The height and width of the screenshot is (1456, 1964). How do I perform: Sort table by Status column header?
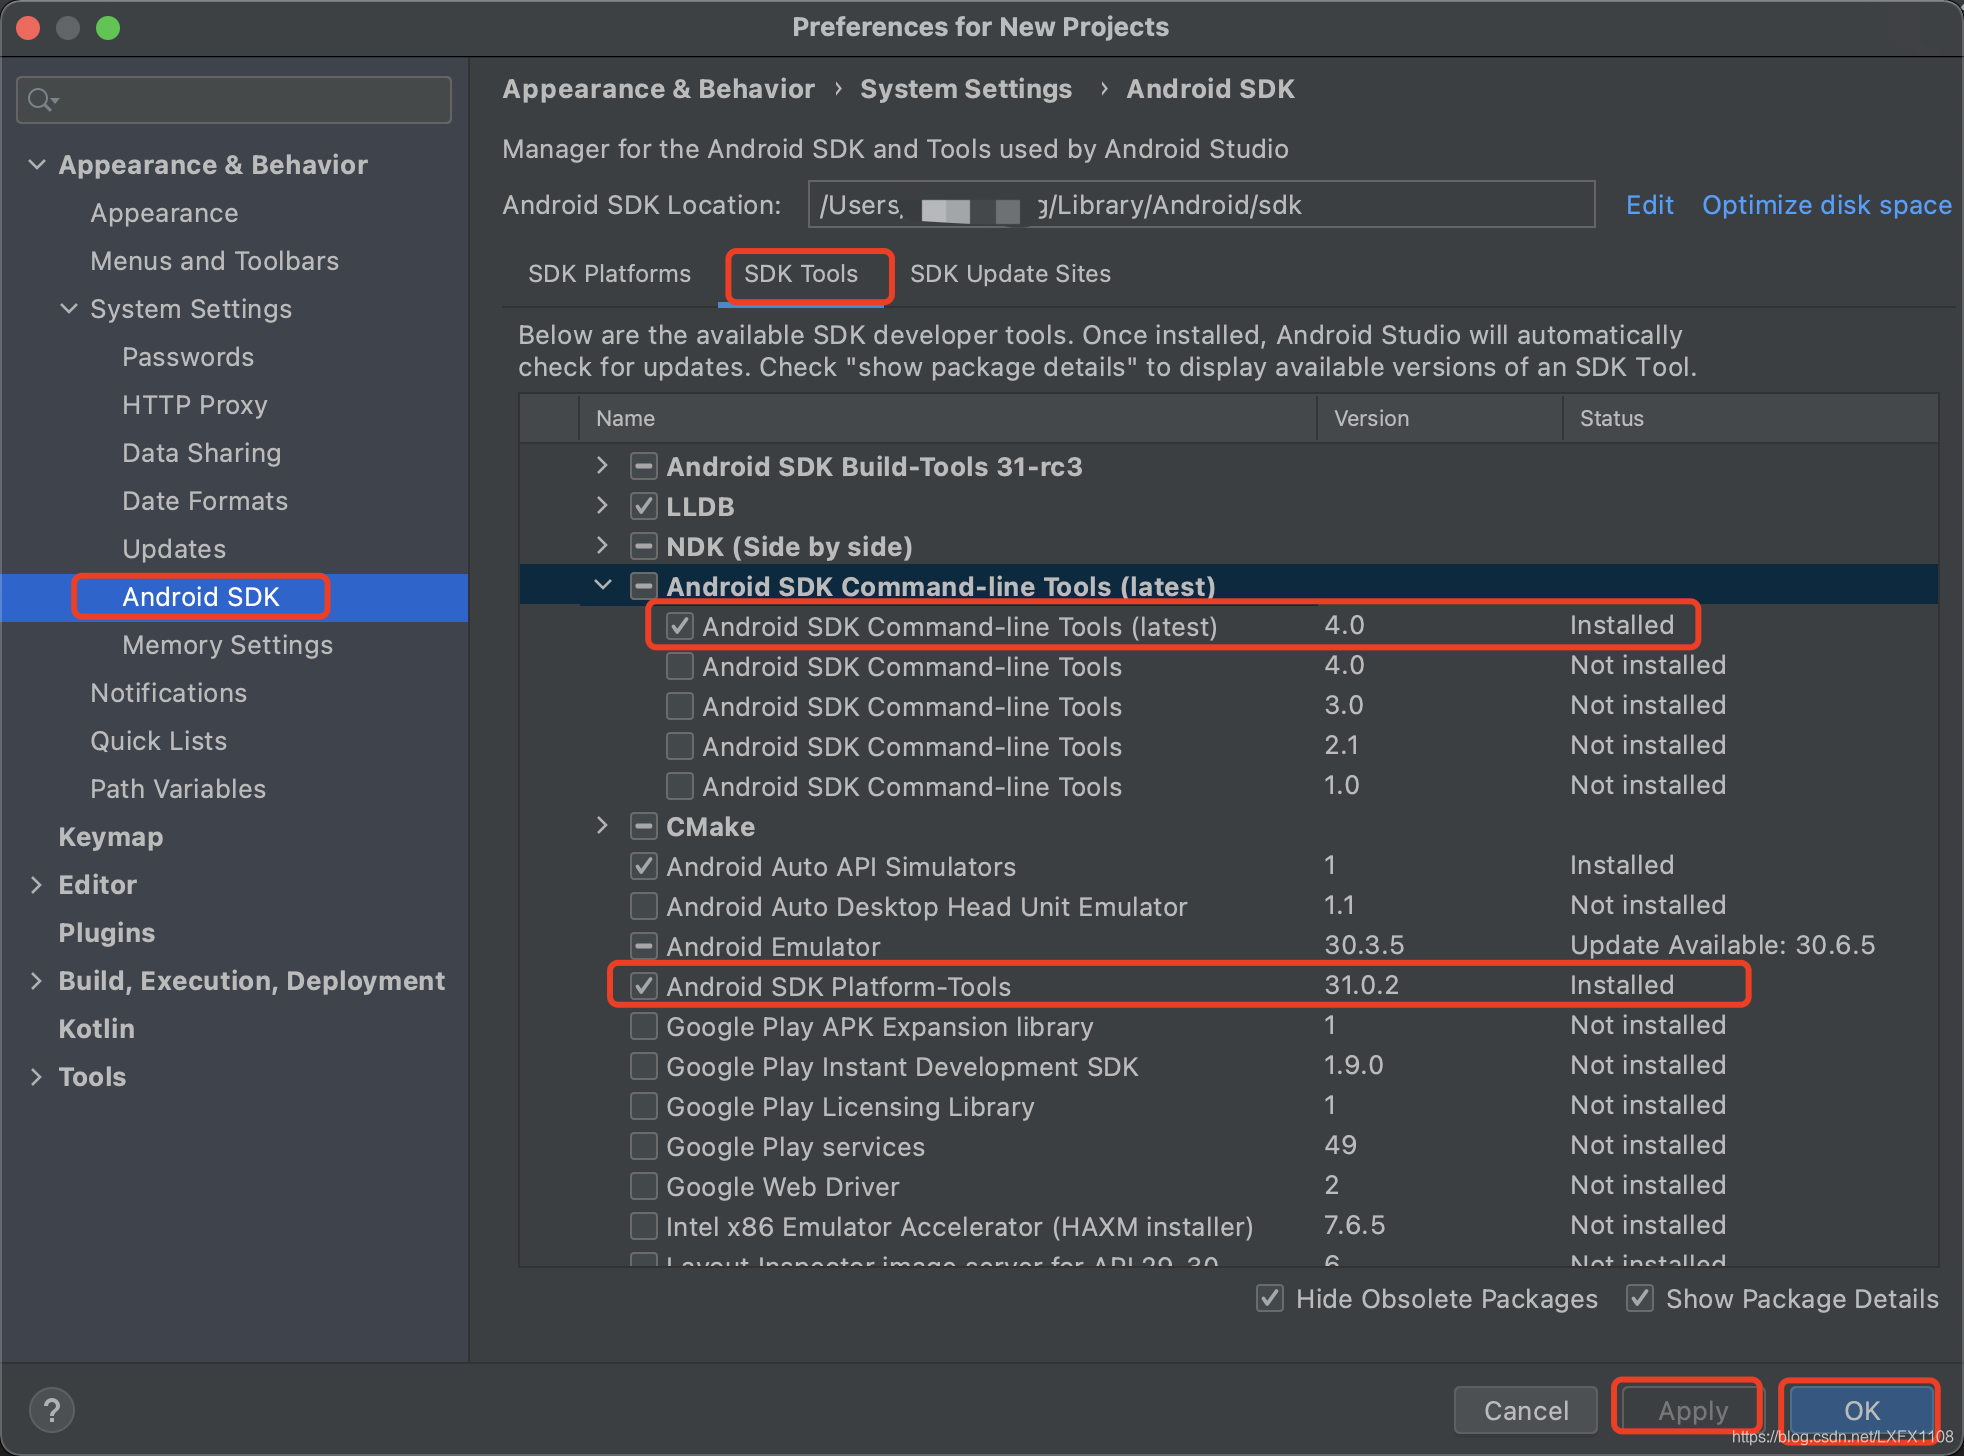pyautogui.click(x=1750, y=418)
